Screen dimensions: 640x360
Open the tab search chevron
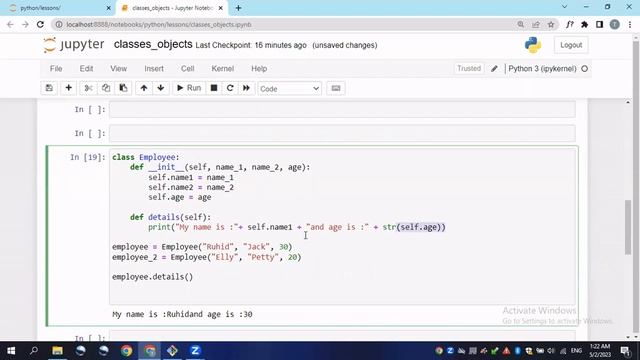pos(564,7)
